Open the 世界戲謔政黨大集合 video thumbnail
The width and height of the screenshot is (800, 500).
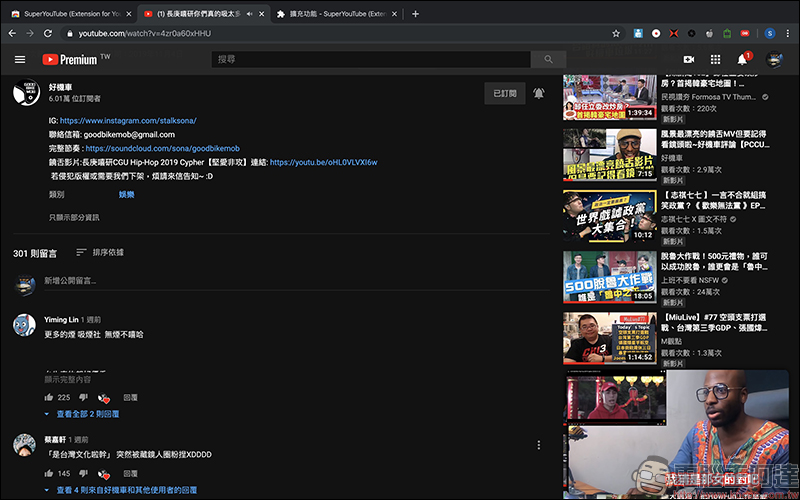coord(610,216)
